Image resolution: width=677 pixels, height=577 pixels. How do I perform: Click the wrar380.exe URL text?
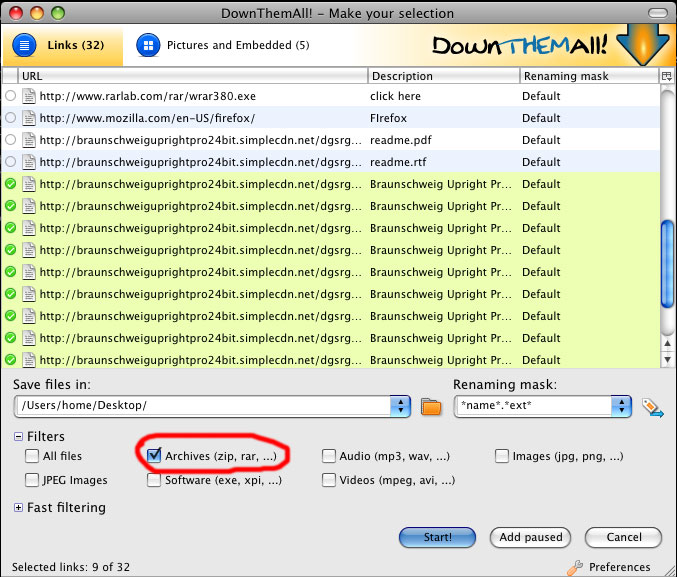point(148,96)
